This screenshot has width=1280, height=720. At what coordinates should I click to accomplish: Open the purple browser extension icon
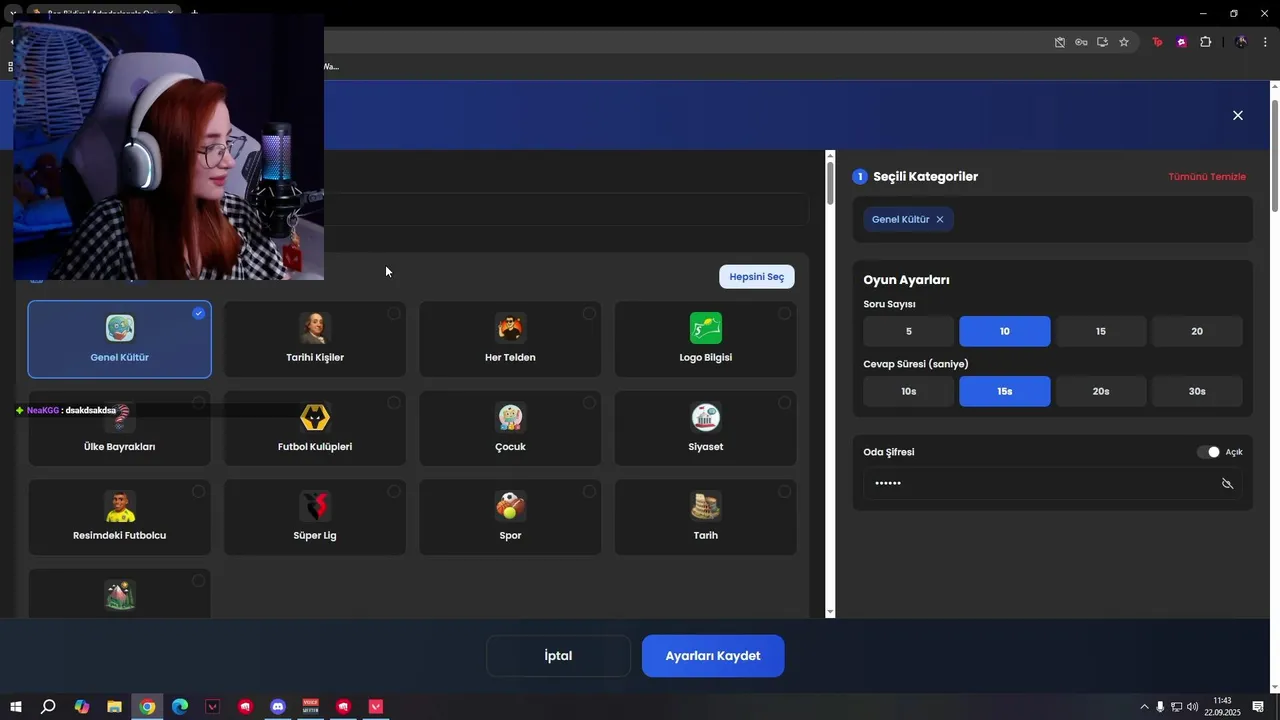click(x=1182, y=42)
